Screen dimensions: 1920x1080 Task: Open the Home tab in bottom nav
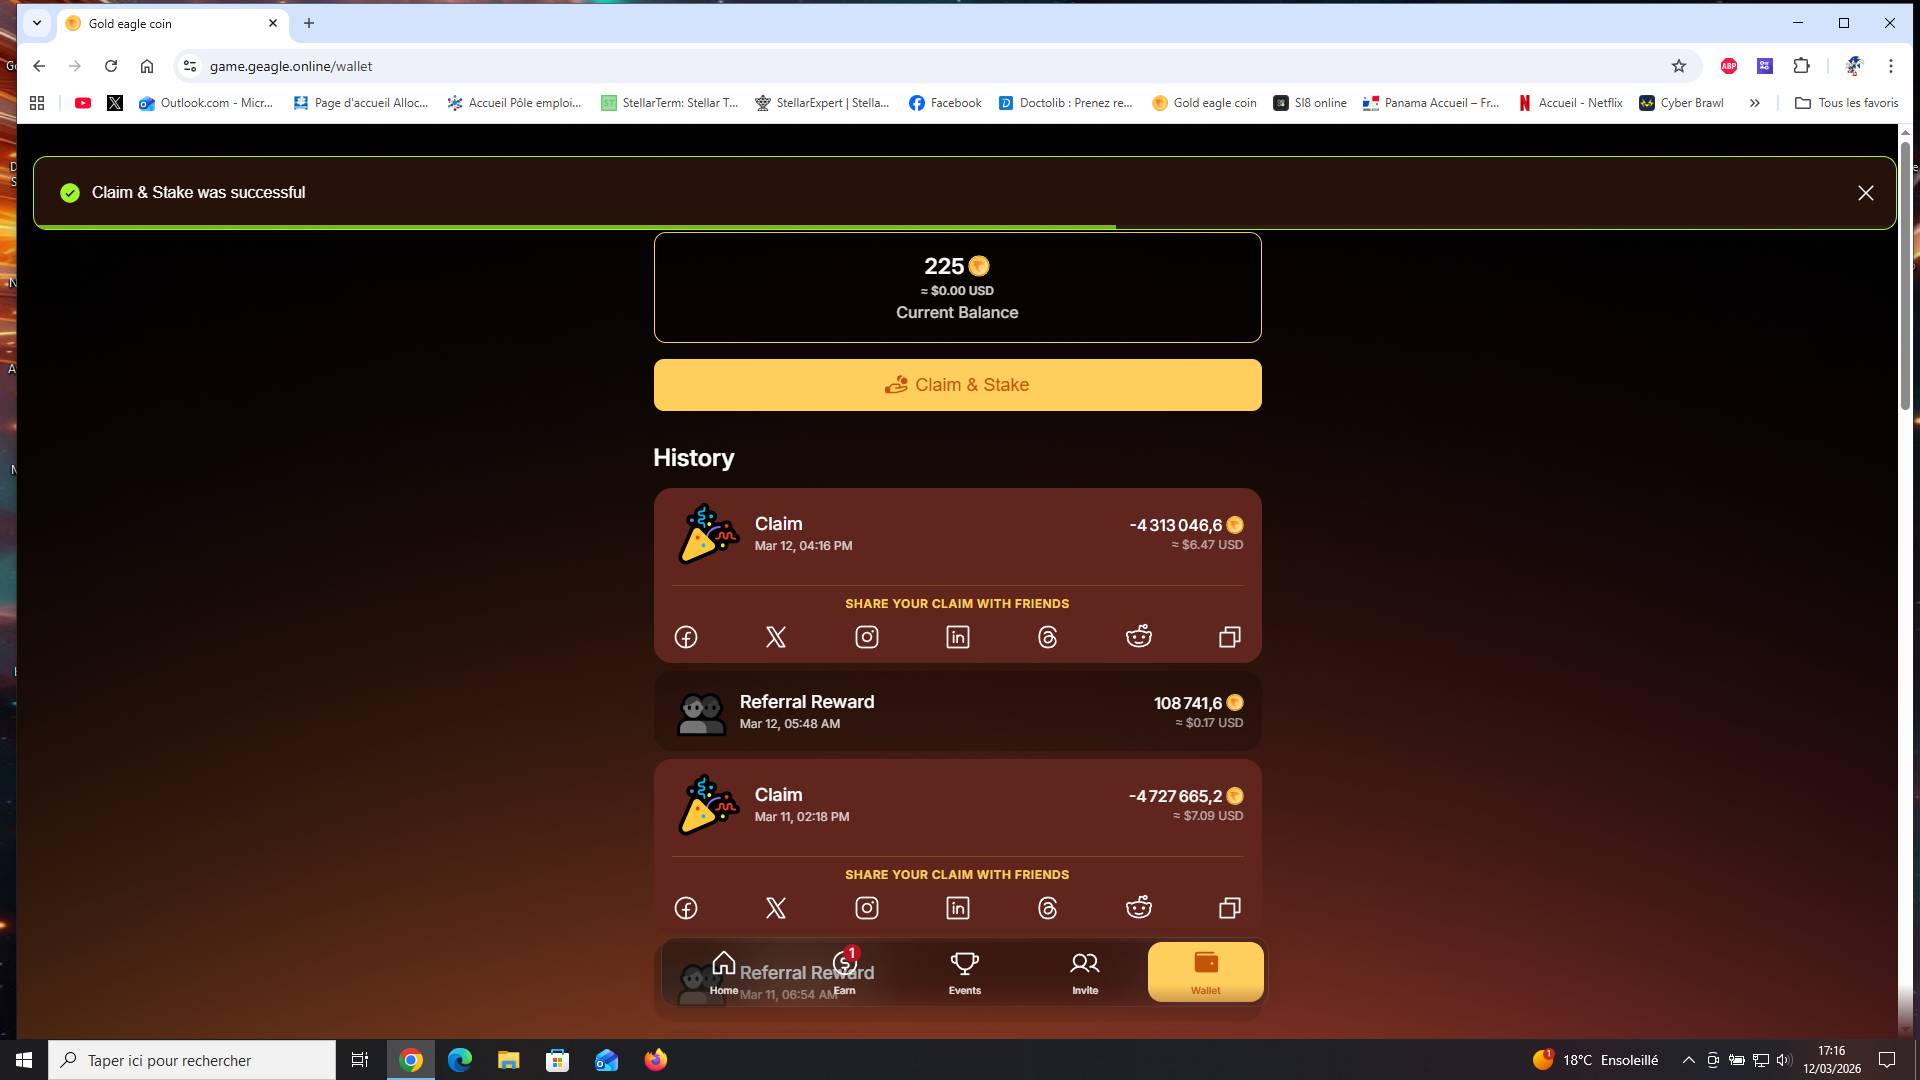724,972
